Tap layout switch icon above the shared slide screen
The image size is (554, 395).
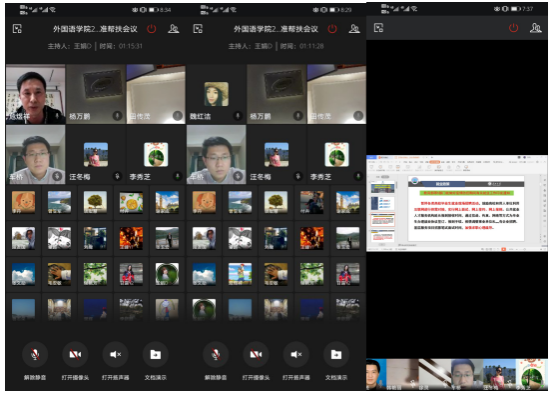379,28
